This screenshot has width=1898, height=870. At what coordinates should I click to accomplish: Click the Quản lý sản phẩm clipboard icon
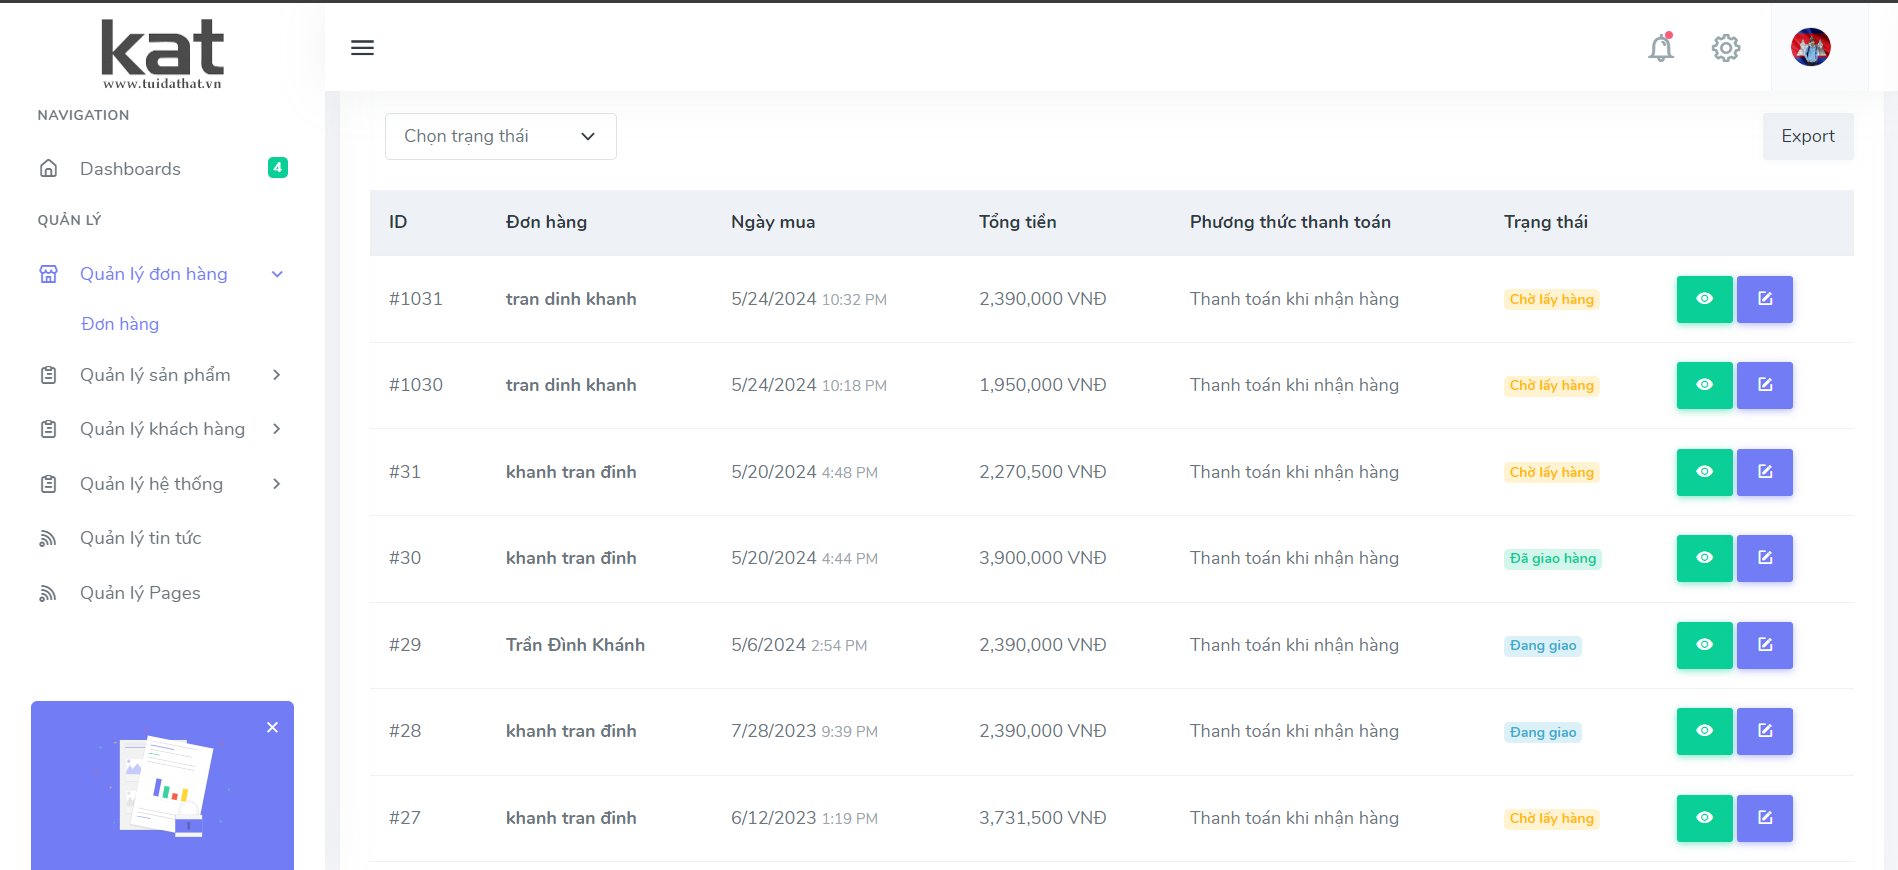coord(48,375)
